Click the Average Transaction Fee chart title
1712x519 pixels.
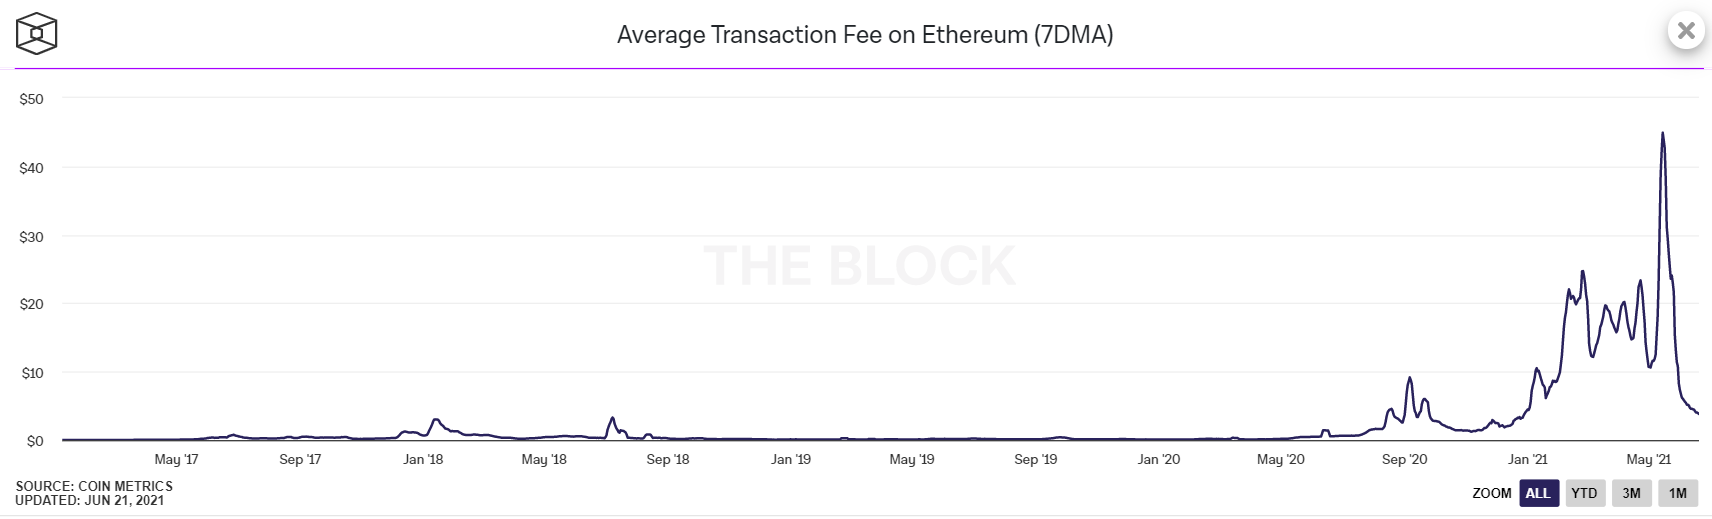click(x=865, y=35)
